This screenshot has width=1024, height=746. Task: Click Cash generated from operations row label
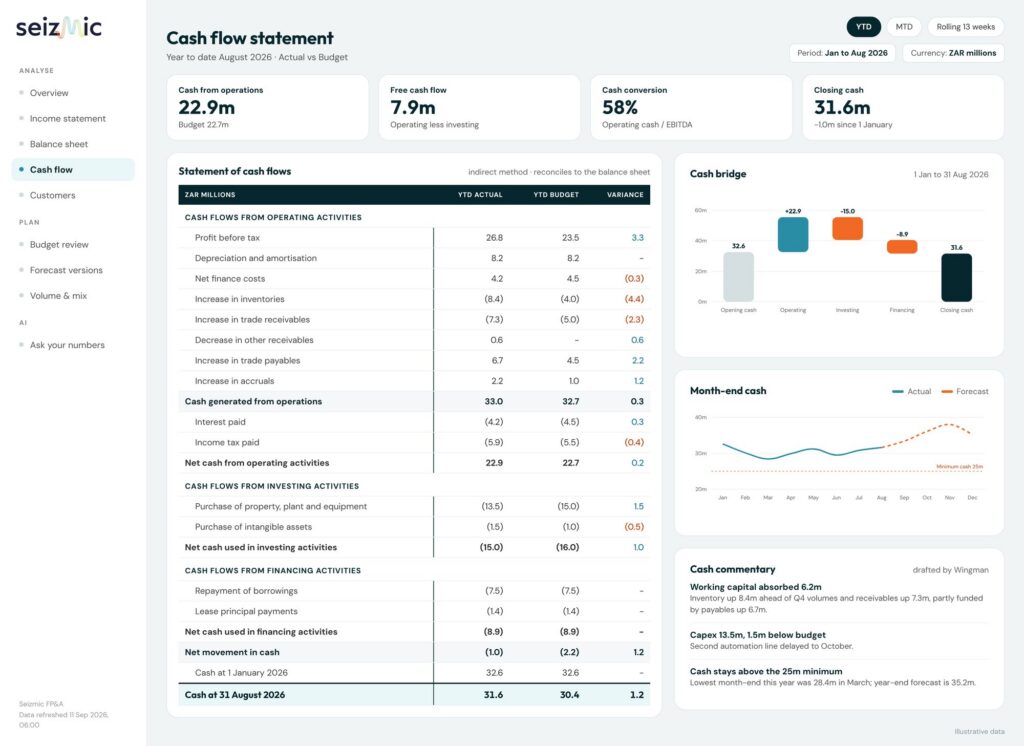(x=253, y=401)
